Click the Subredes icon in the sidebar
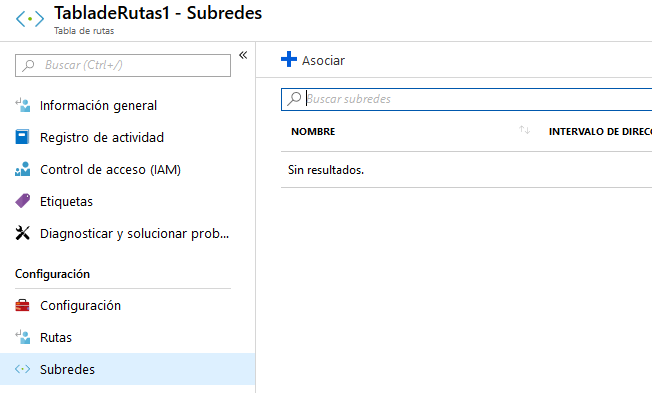This screenshot has width=652, height=393. click(x=22, y=369)
